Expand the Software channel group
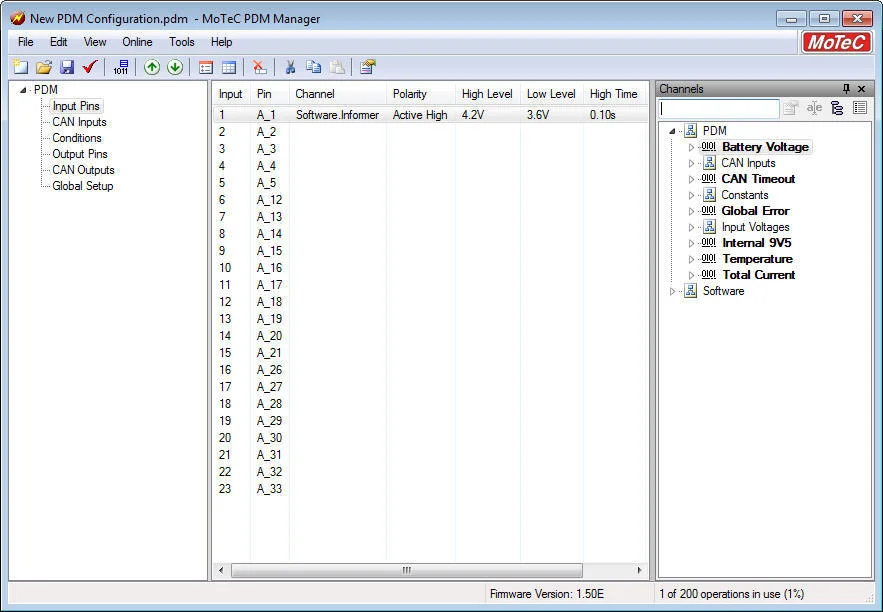Screen dimensions: 883x612 click(672, 292)
